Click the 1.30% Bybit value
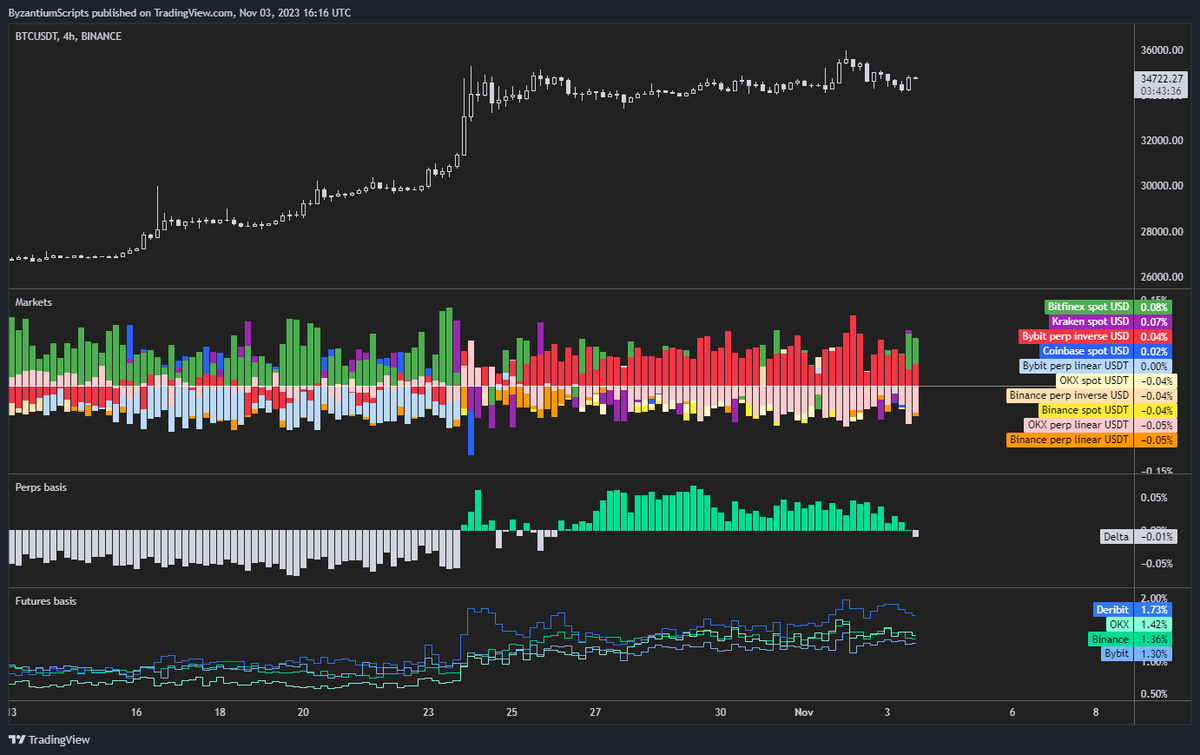Image resolution: width=1200 pixels, height=755 pixels. [1154, 653]
